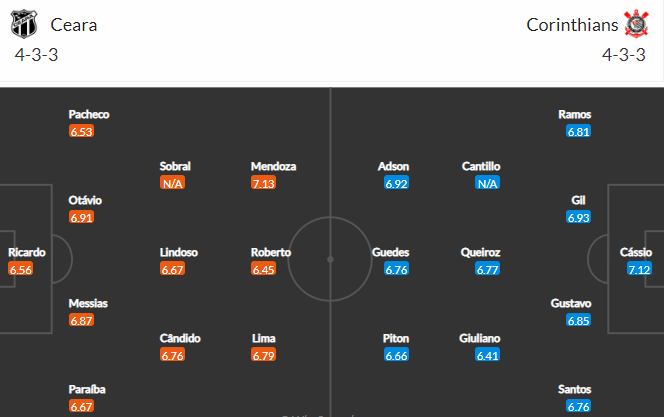This screenshot has width=664, height=417.
Task: Select player Ramos on the Corinthians side
Action: coord(575,114)
